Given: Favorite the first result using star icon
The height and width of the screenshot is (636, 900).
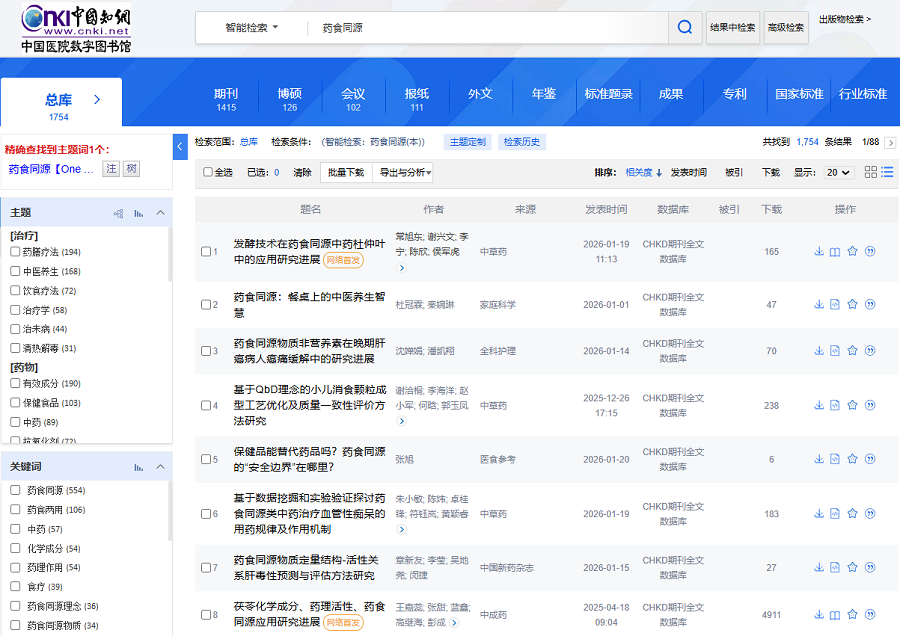Looking at the screenshot, I should pos(852,252).
